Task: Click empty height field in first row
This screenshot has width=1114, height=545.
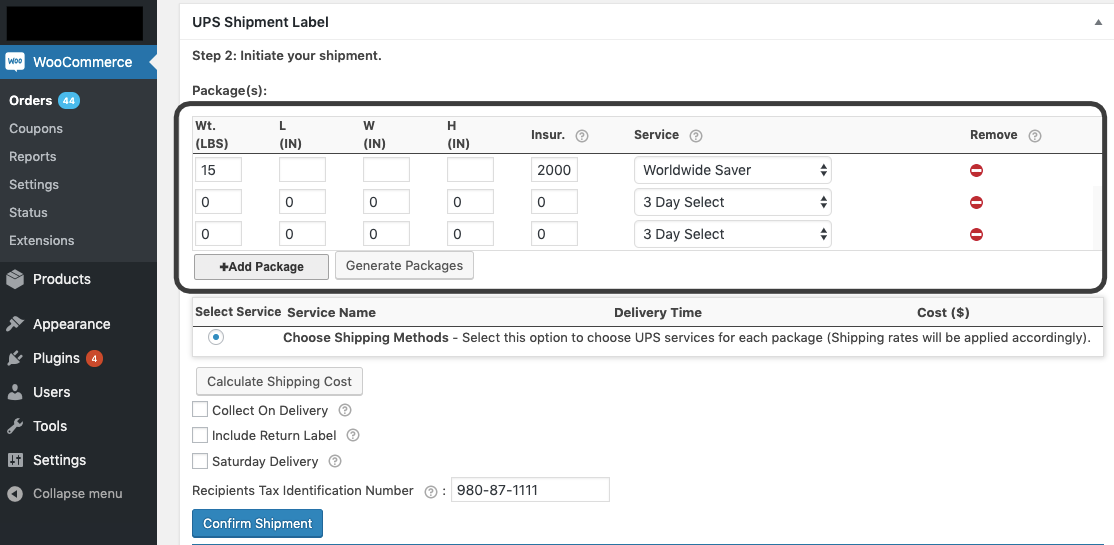Action: 470,171
